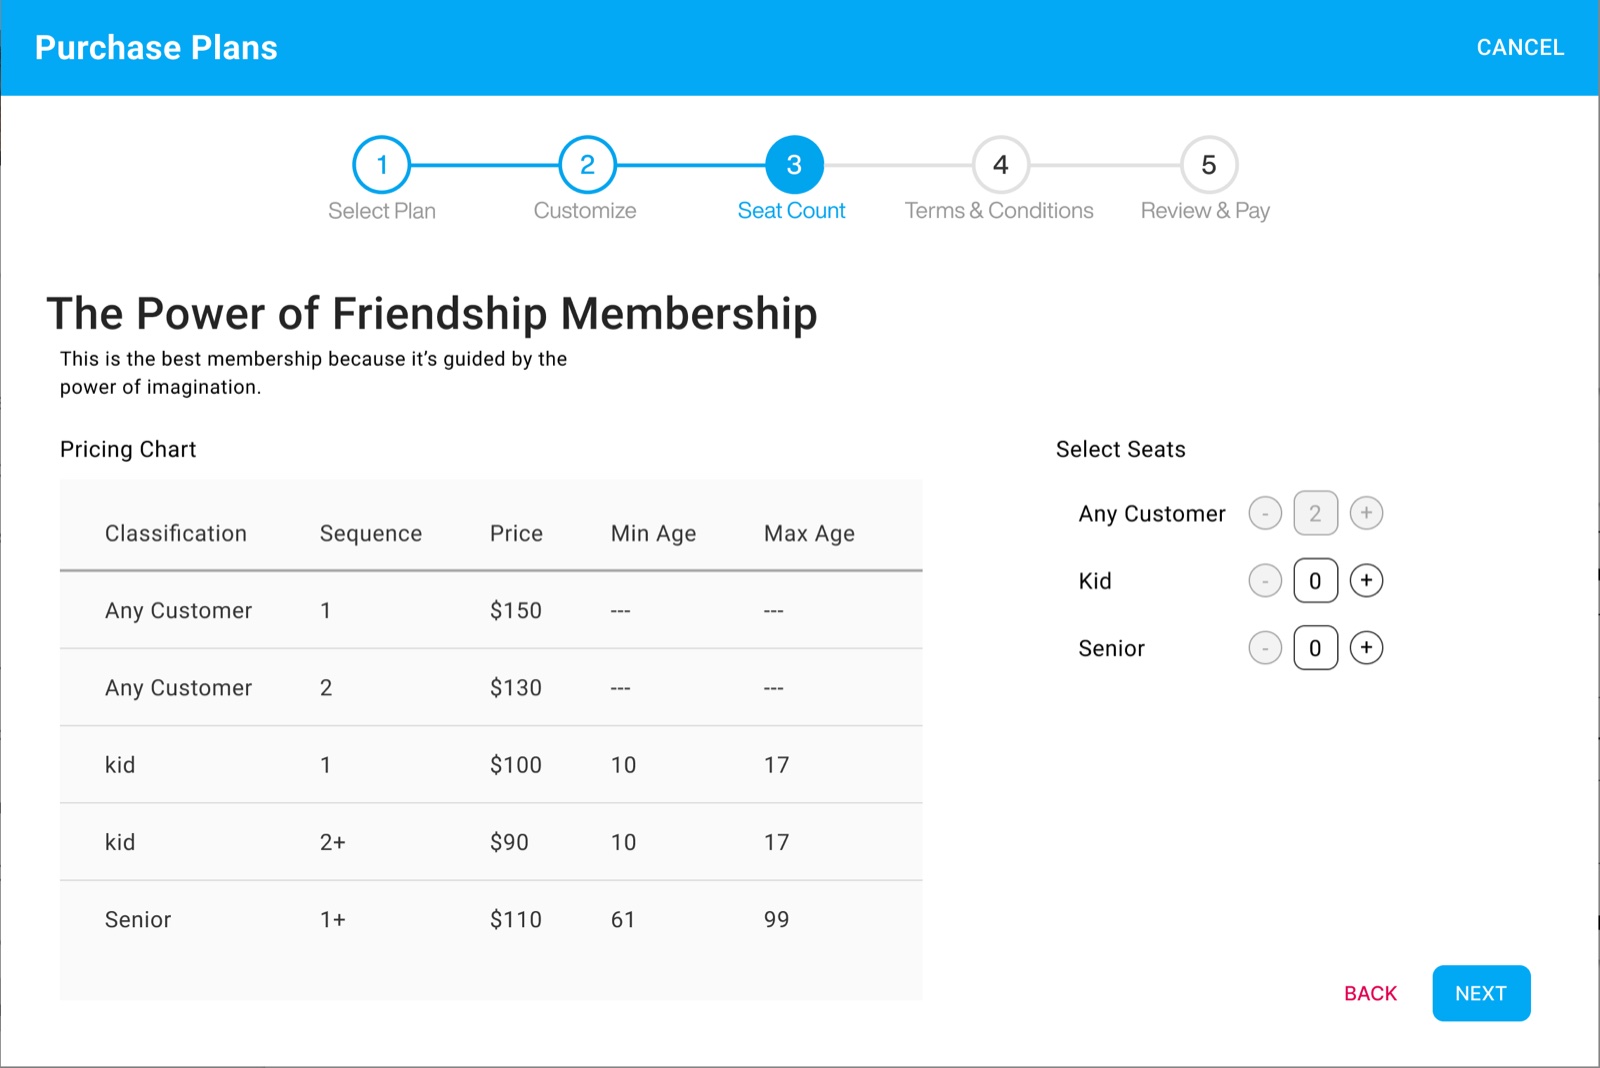The height and width of the screenshot is (1068, 1600).
Task: Select the $100 price cell
Action: tap(516, 764)
